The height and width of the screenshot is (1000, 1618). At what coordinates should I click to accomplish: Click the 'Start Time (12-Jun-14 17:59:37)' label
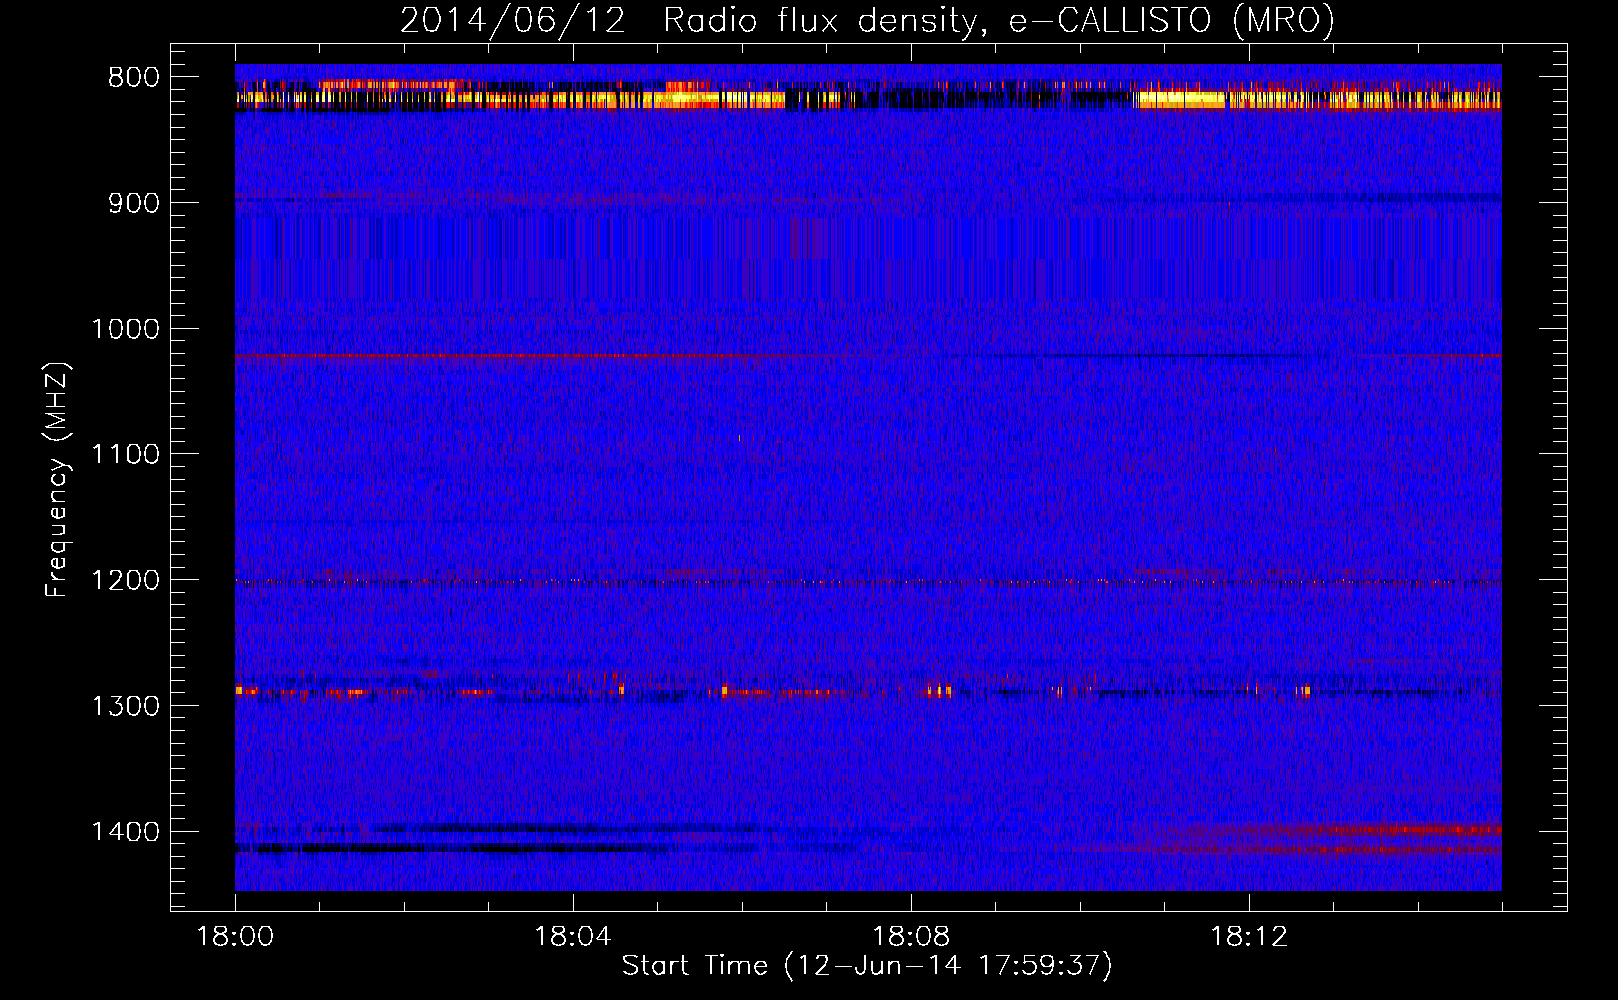pos(867,966)
